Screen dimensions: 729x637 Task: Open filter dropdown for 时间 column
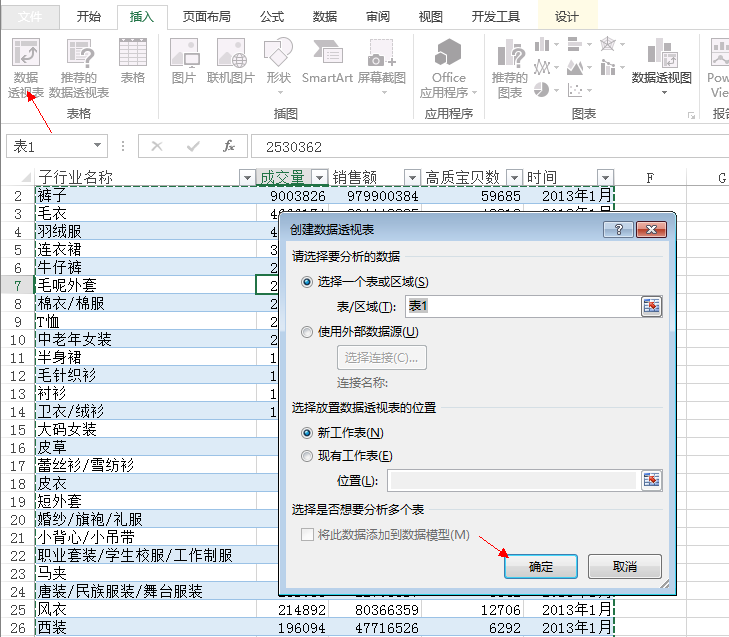pos(605,178)
